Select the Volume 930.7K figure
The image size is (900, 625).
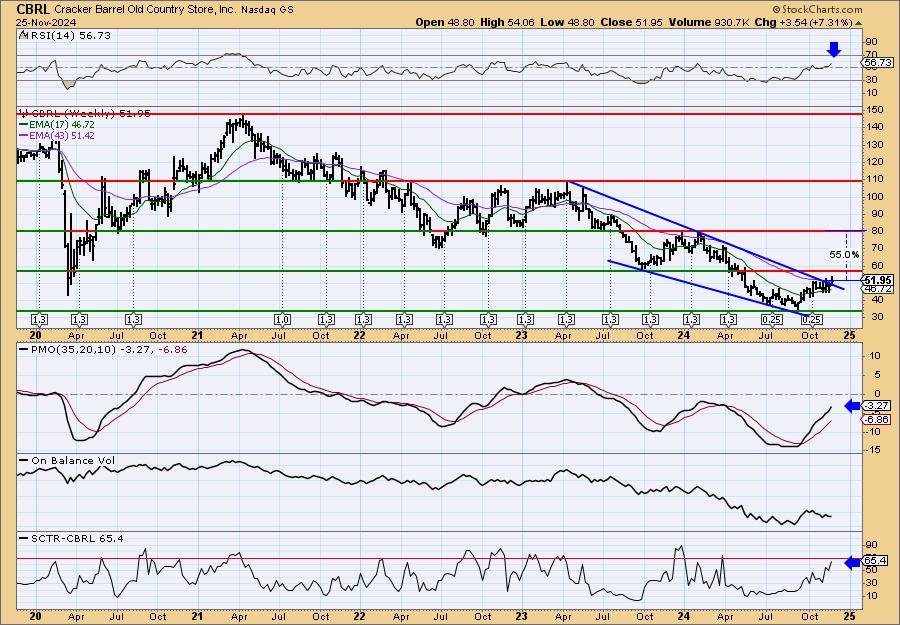pyautogui.click(x=708, y=22)
